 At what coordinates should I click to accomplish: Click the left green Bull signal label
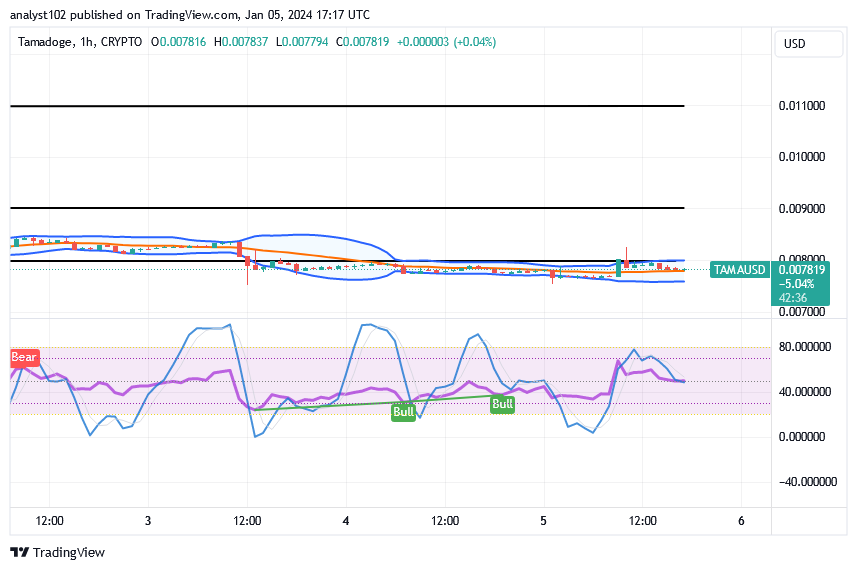(x=403, y=411)
